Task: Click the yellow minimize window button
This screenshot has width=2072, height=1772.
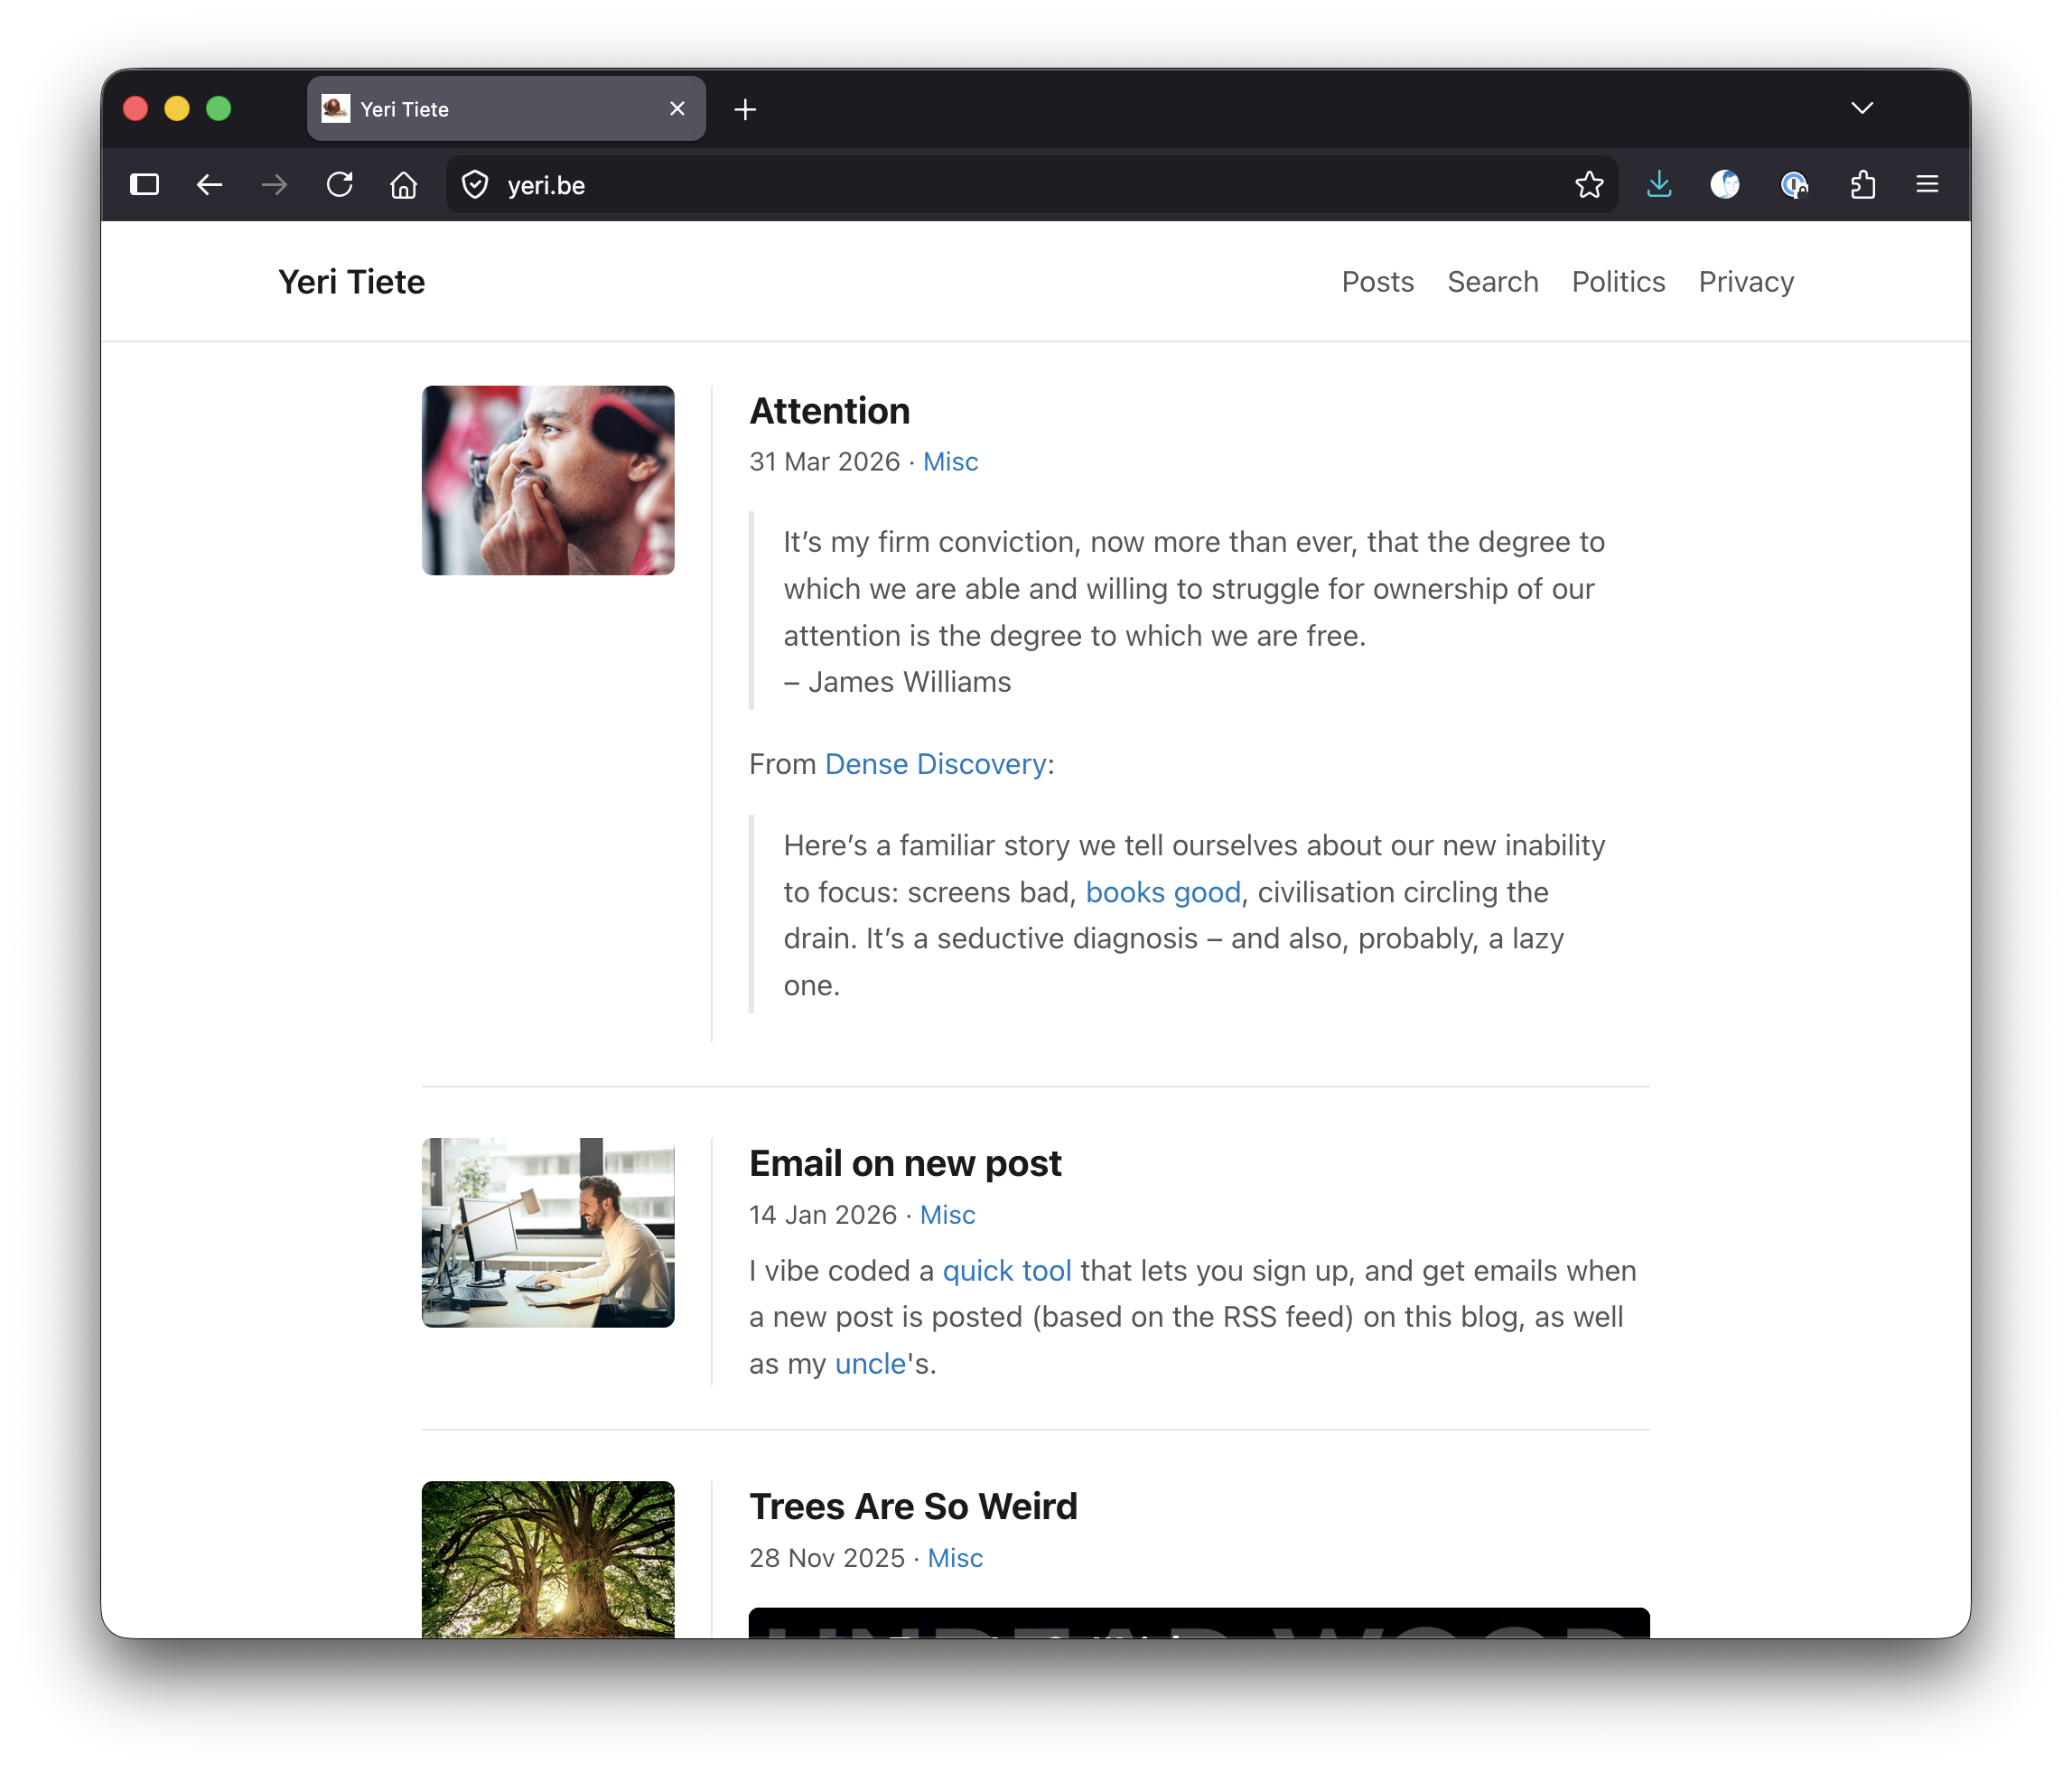Action: 177,109
